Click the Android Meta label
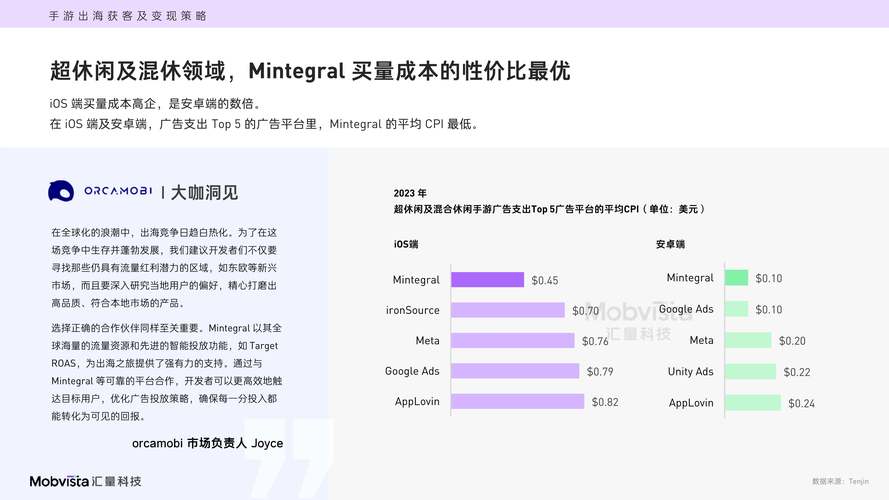The image size is (889, 500). click(701, 340)
